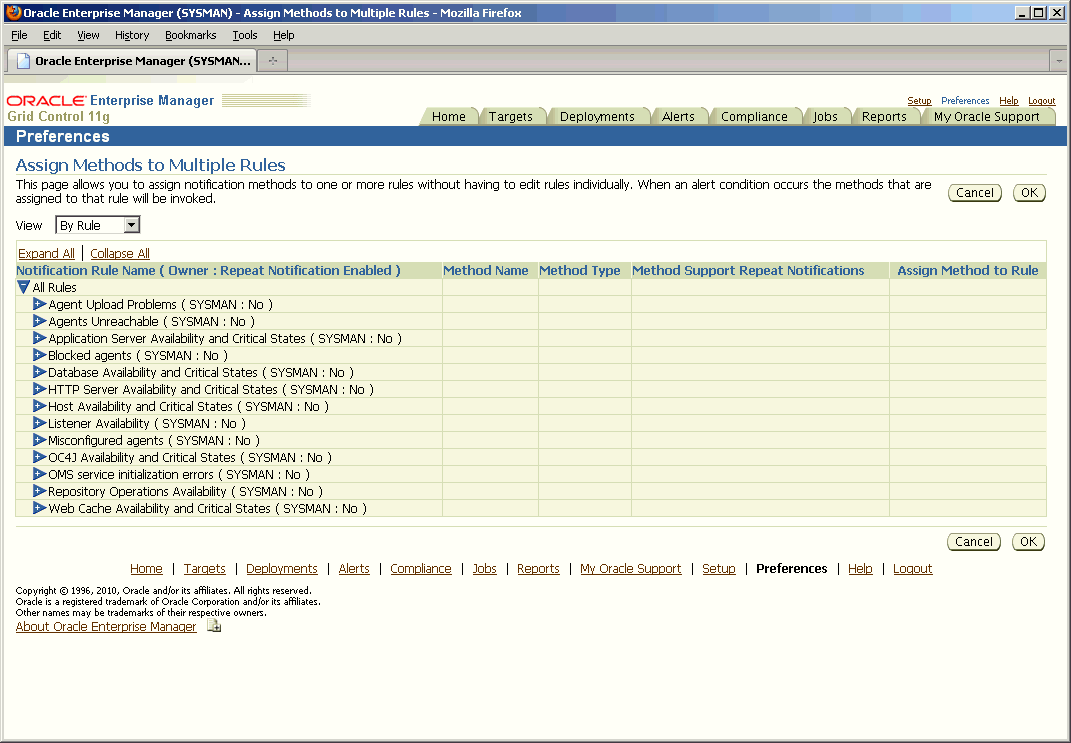Open the Tools menu

245,35
